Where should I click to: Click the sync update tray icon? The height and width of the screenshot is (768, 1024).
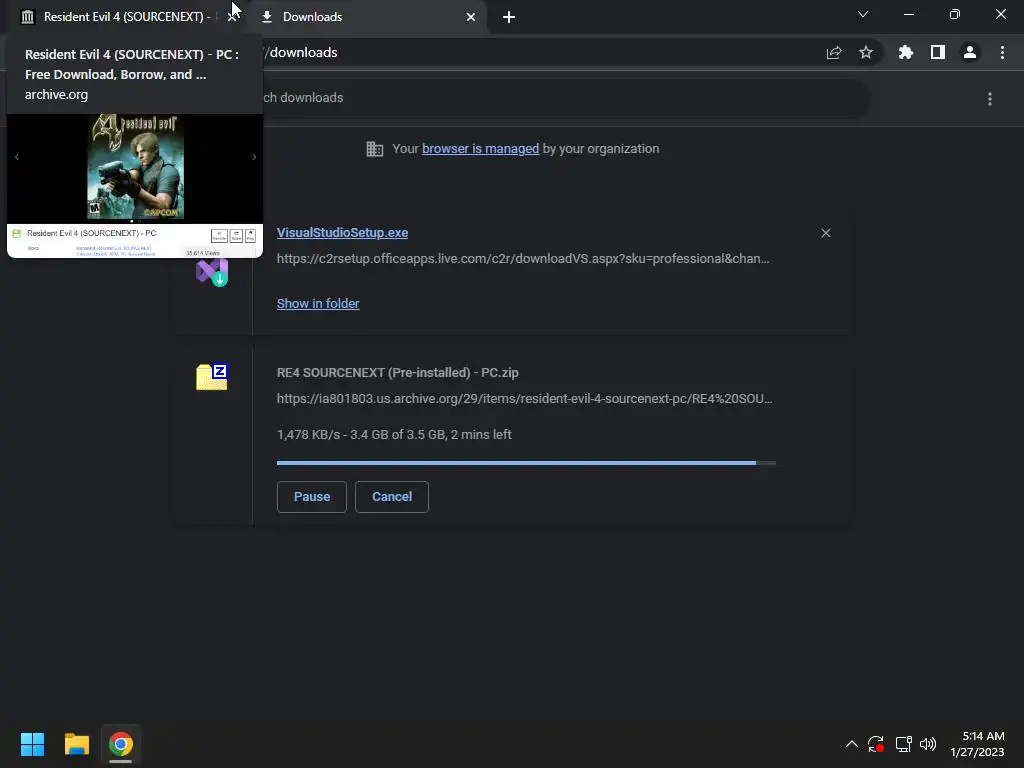tap(876, 744)
